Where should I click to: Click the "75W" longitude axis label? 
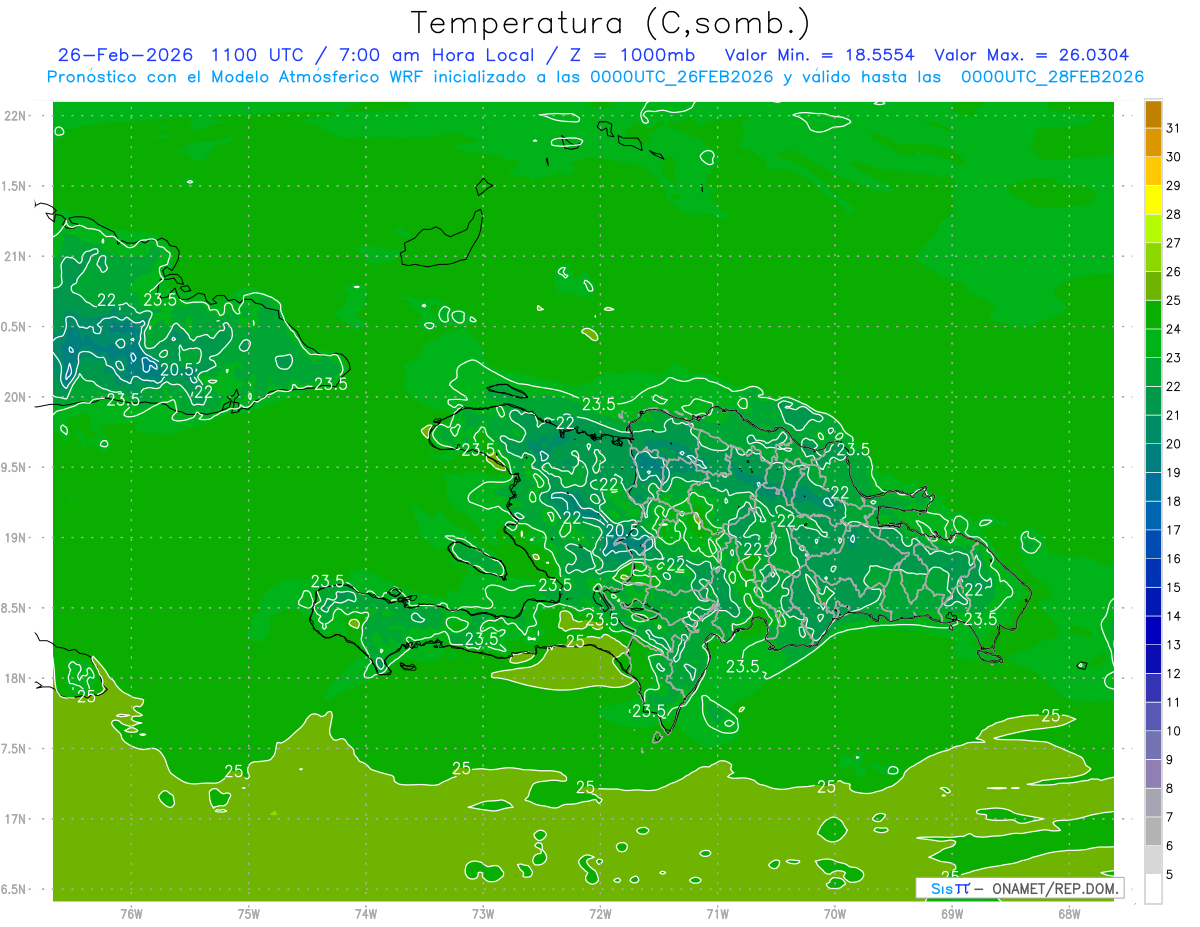249,913
